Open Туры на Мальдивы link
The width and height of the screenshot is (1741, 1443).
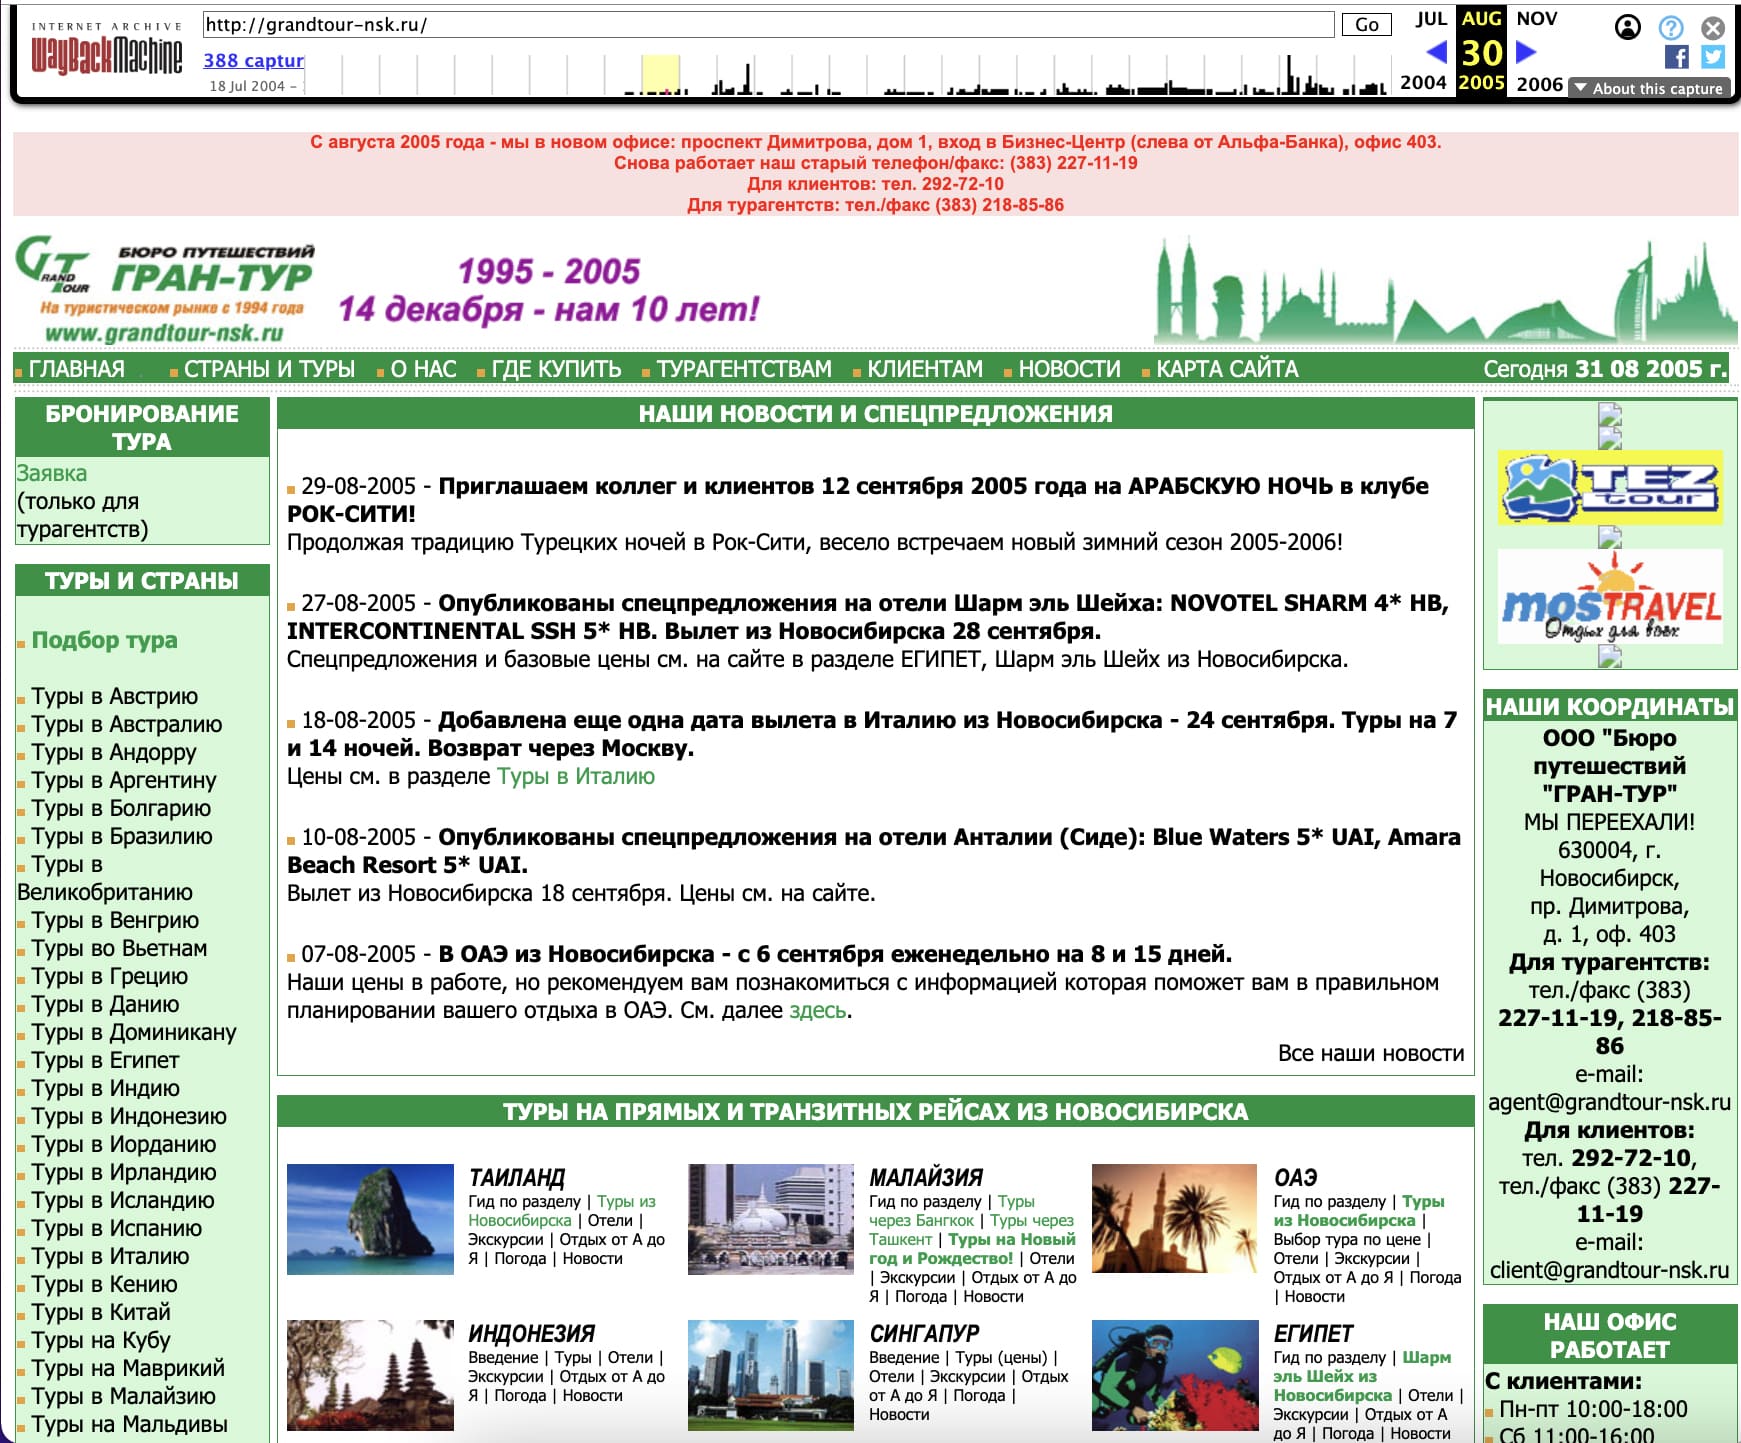click(129, 1424)
